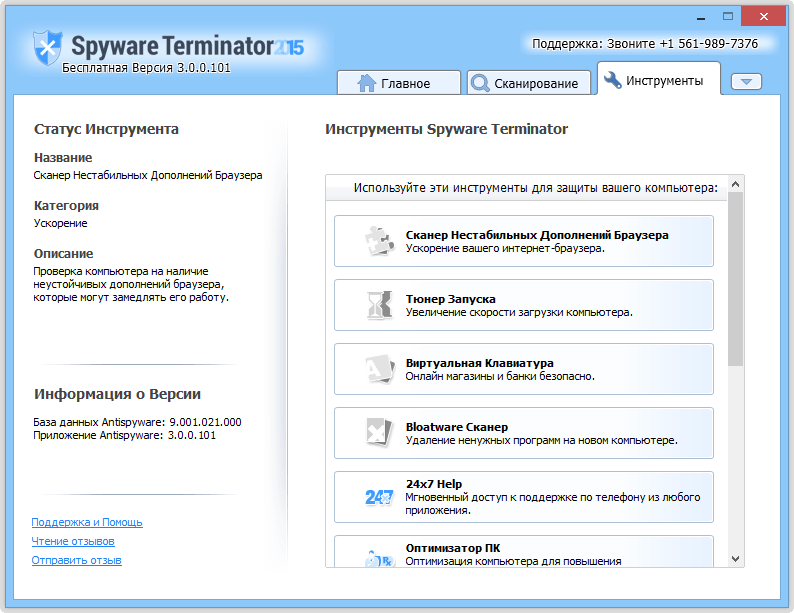Click the tools list scrollbar up arrow
Screen dimensions: 794x613
click(736, 184)
